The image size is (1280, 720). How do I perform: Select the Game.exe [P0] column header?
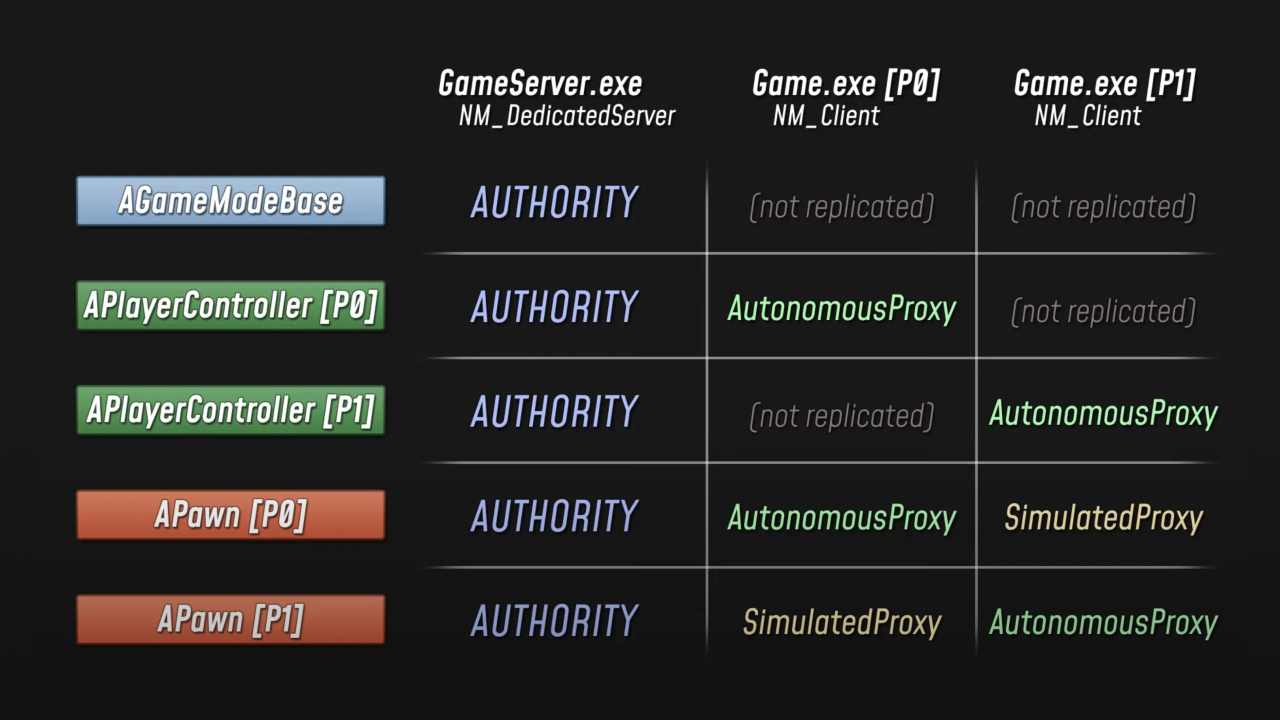(845, 84)
